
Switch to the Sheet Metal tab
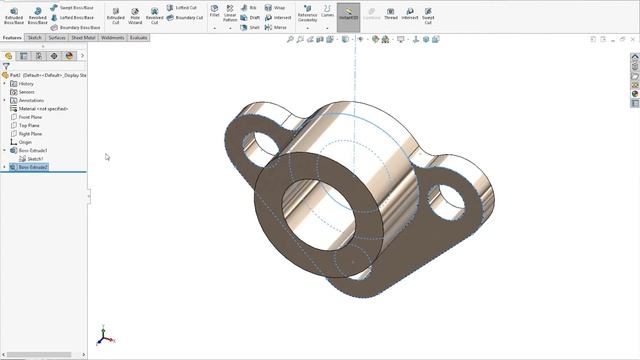[x=83, y=38]
